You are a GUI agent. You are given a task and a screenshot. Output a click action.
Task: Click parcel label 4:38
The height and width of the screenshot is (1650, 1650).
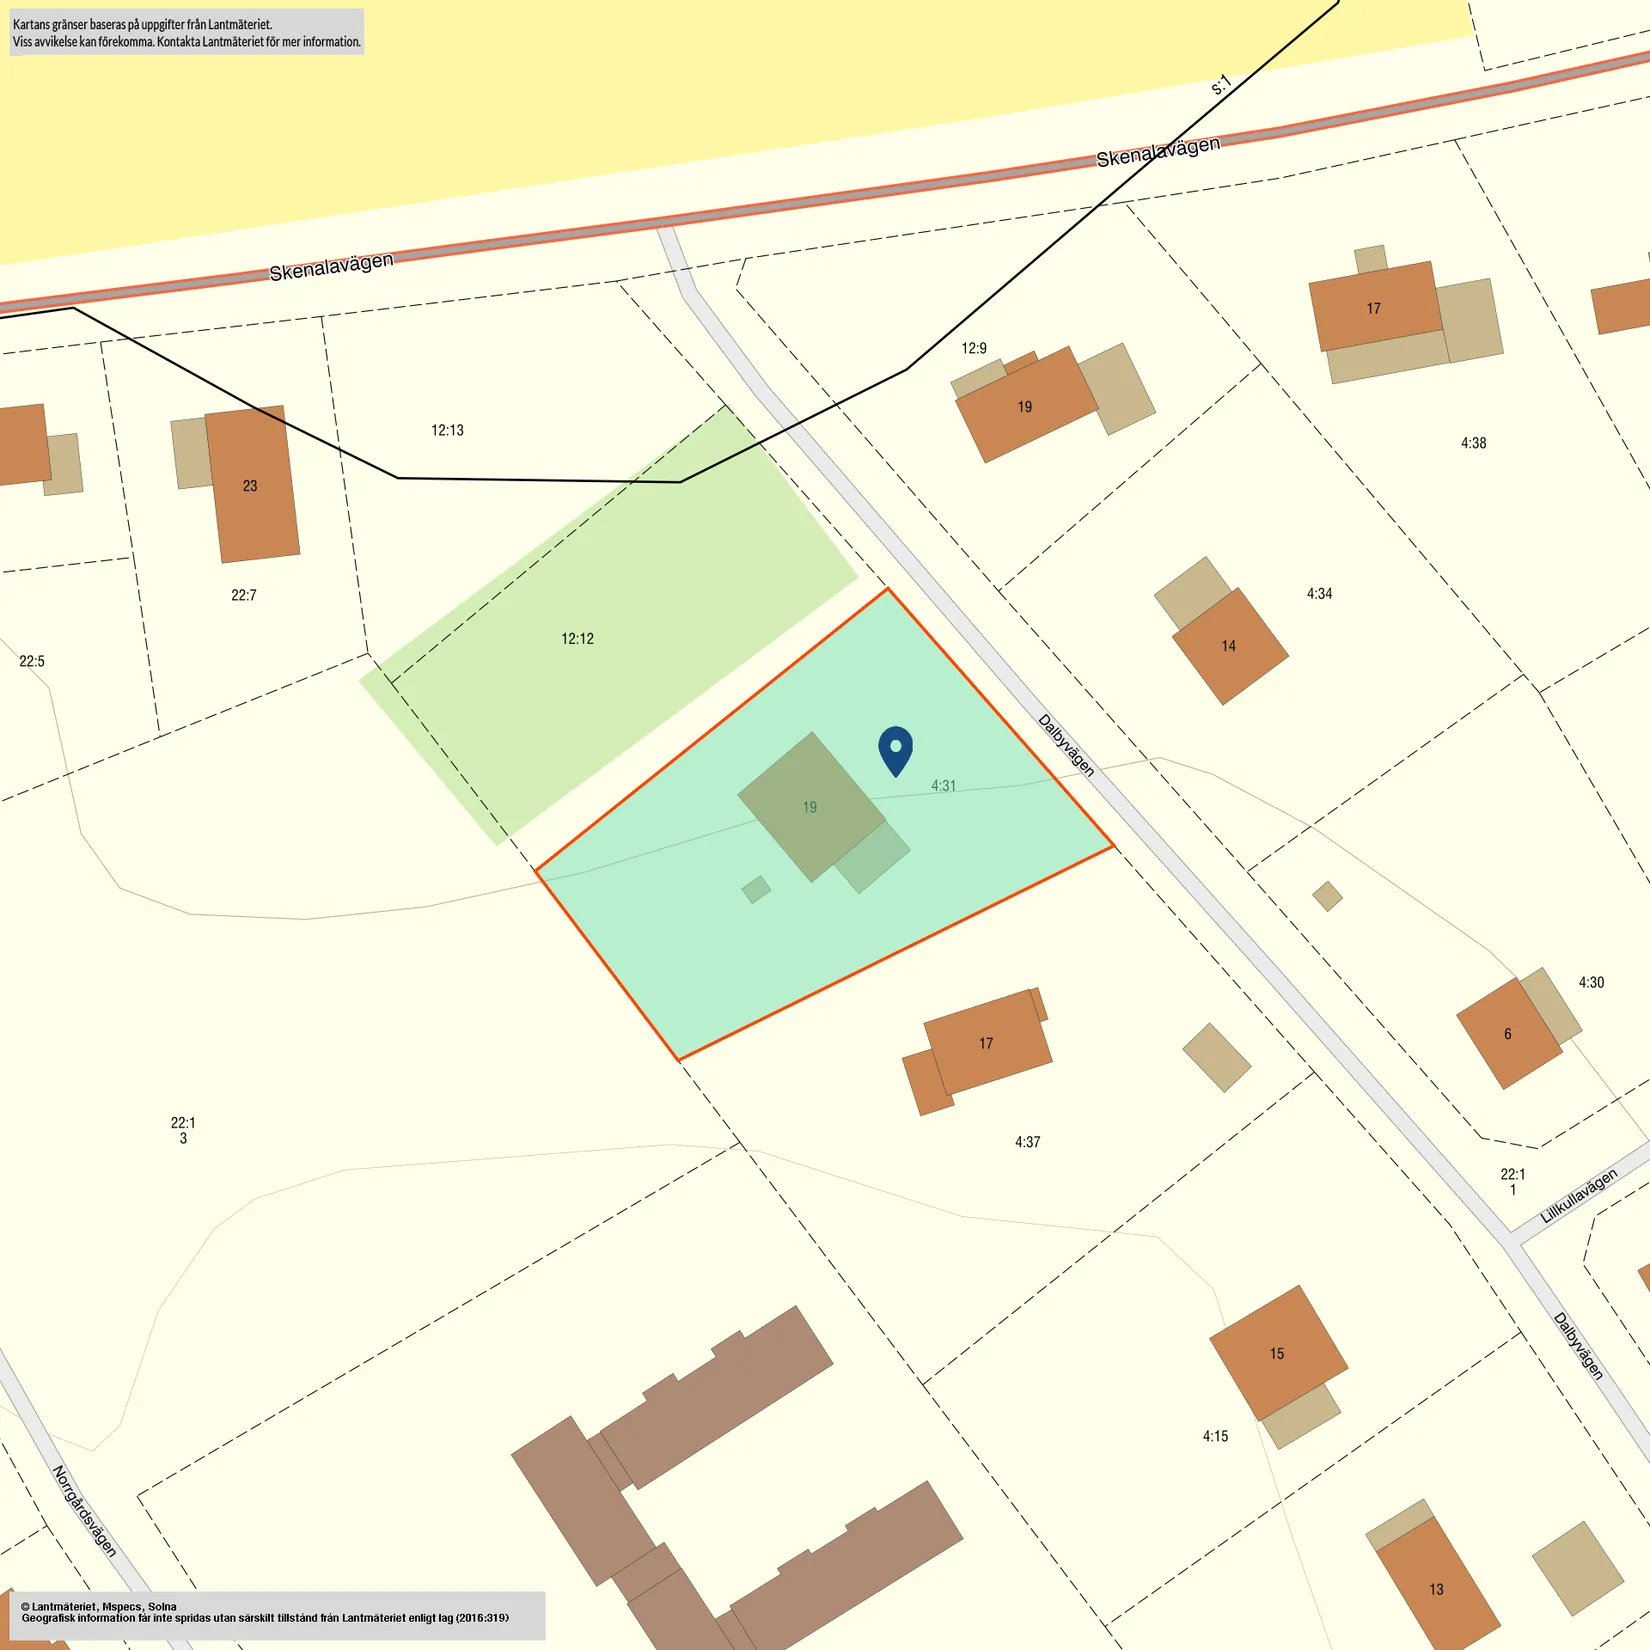tap(1473, 443)
